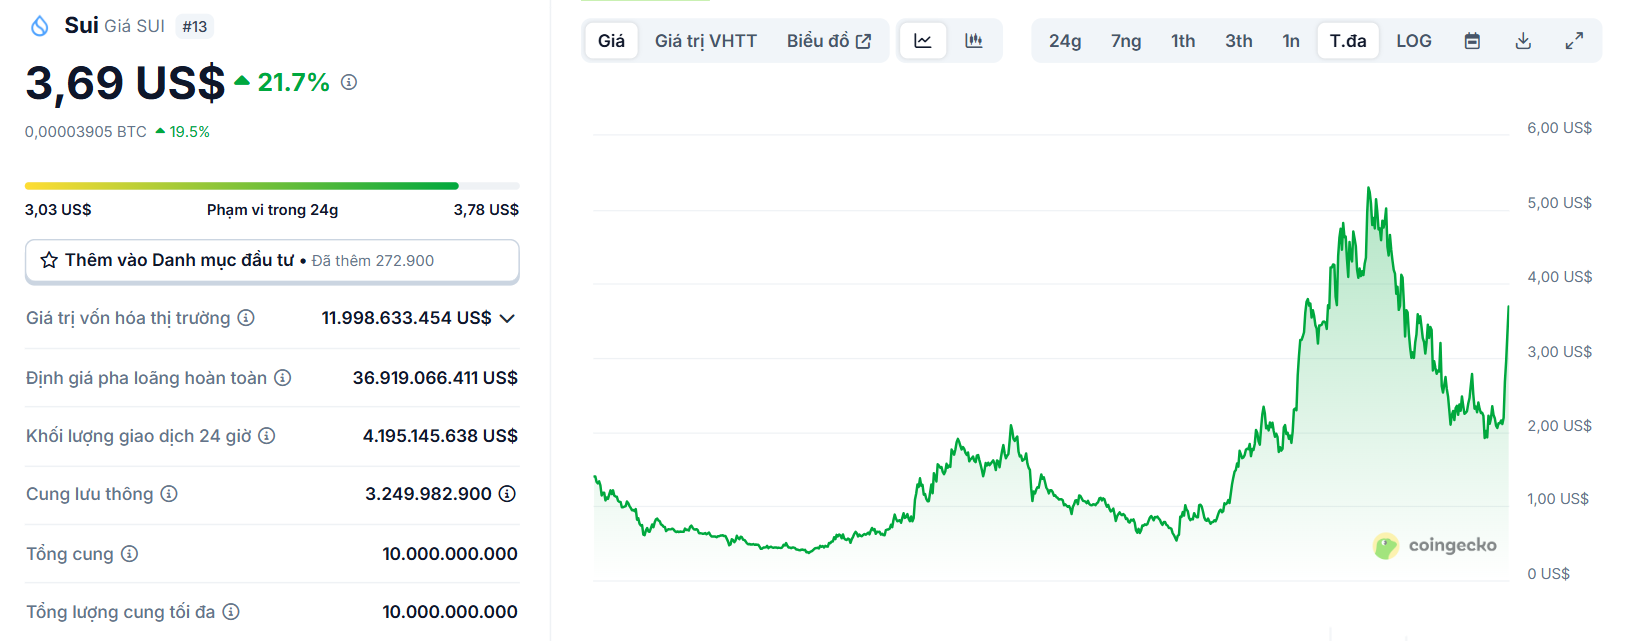Set chart range to 1th
1649x641 pixels.
pyautogui.click(x=1183, y=41)
